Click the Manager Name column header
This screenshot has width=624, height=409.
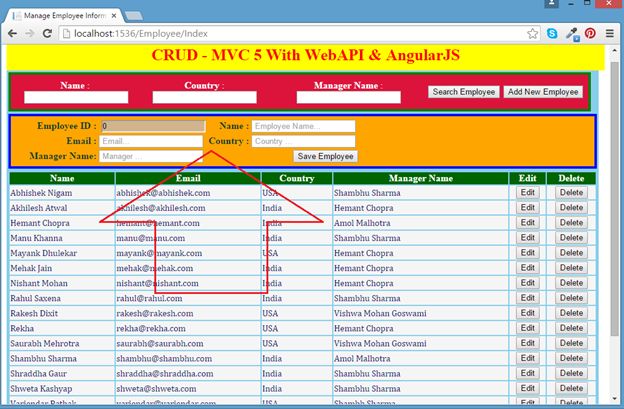tap(421, 178)
